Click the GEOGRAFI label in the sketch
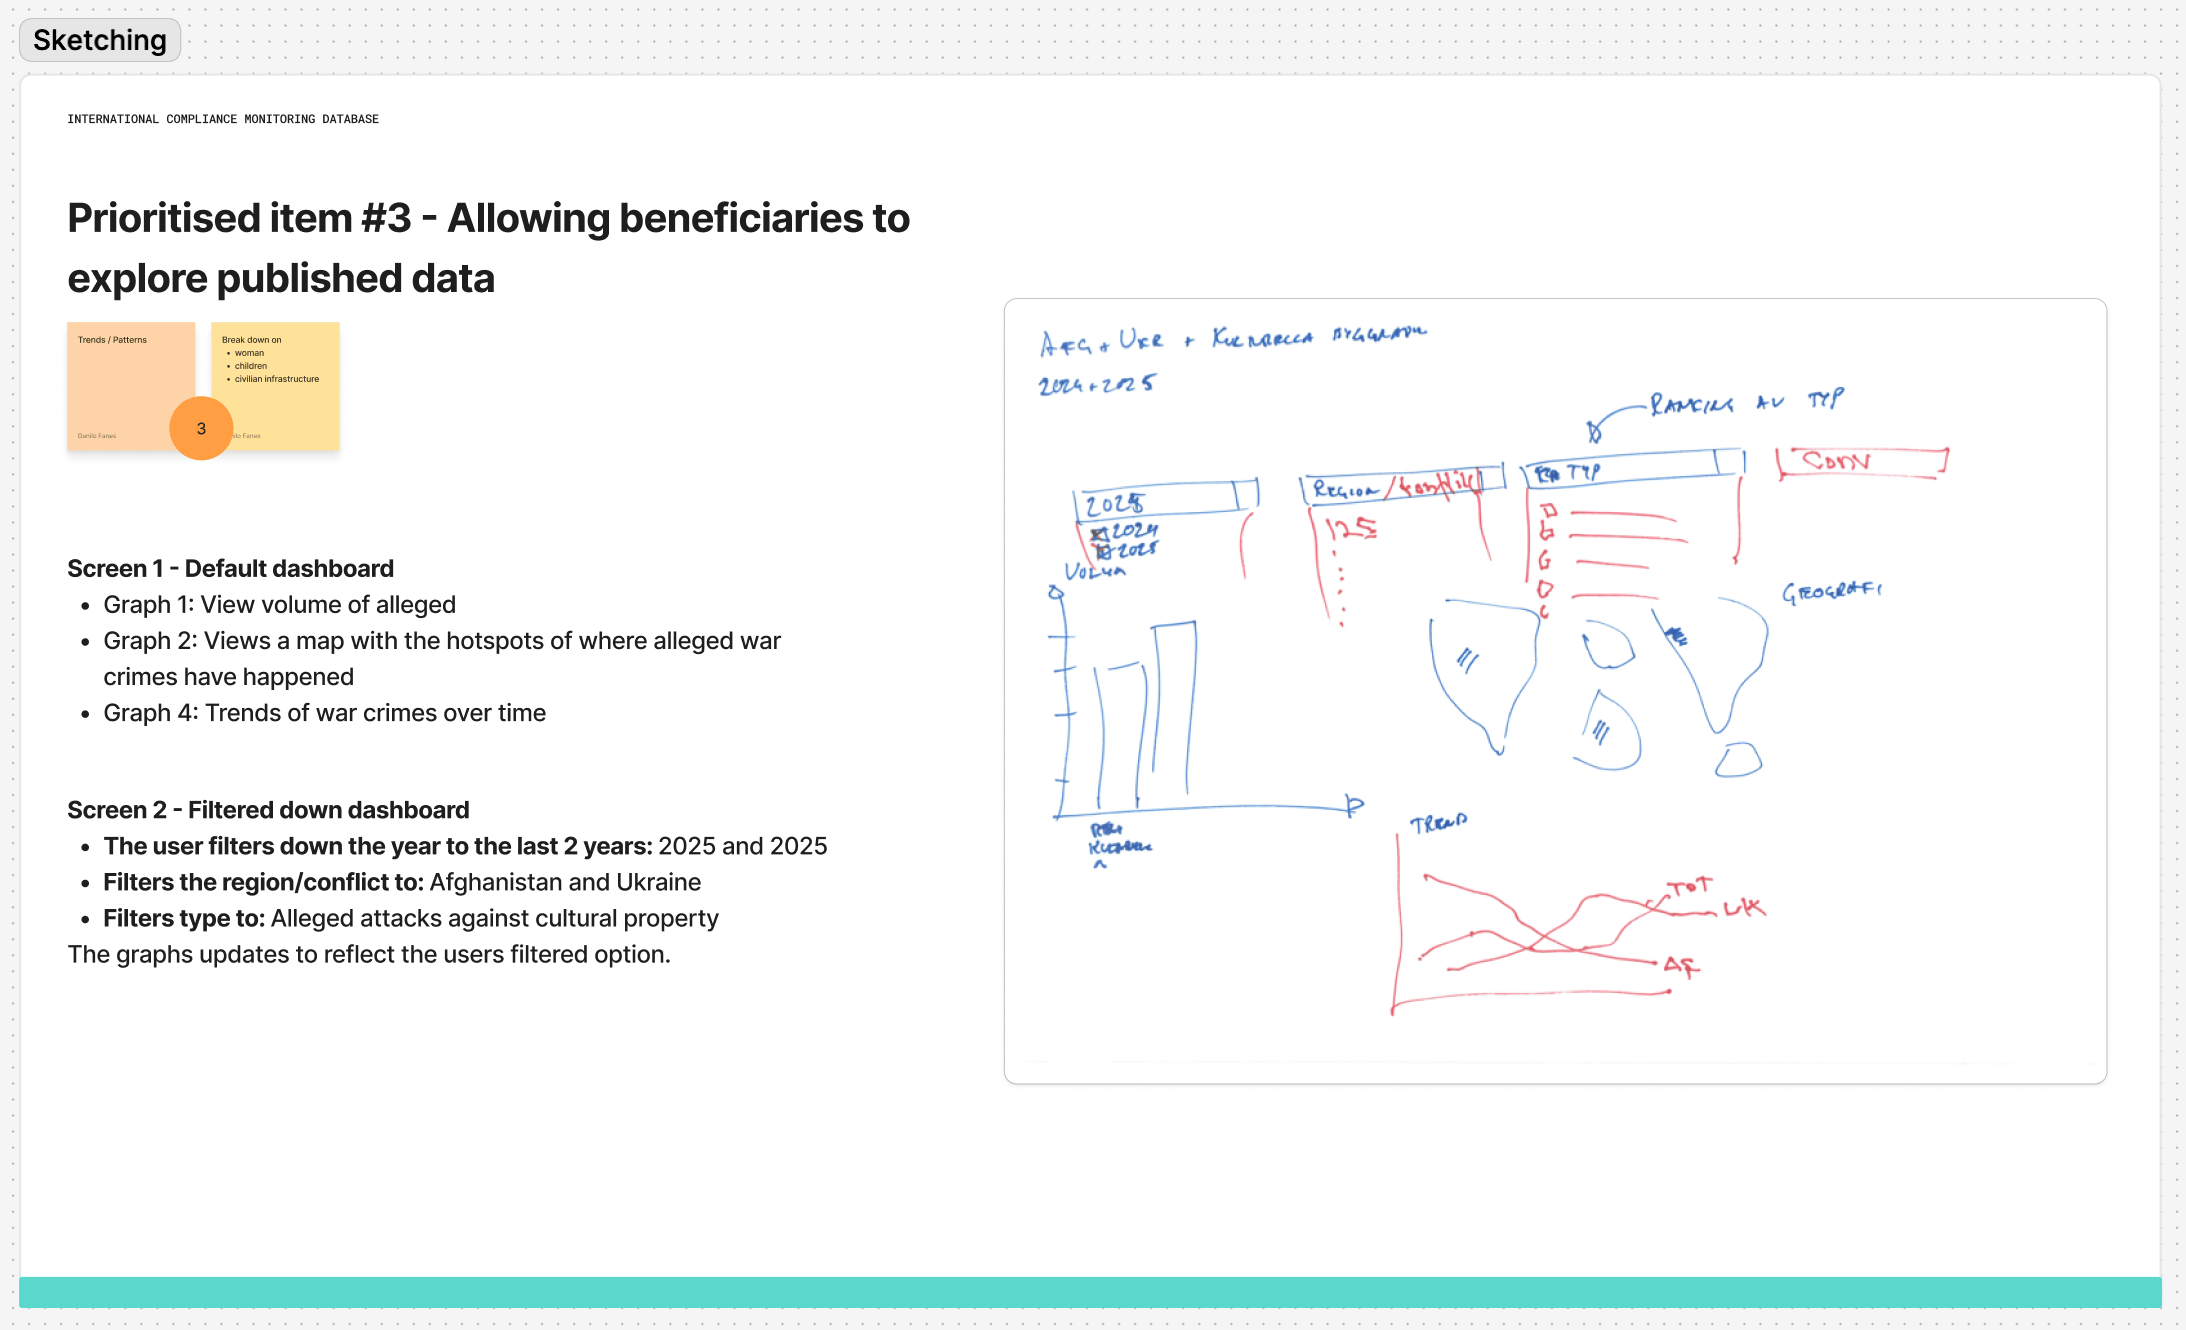Viewport: 2186px width, 1330px height. (1833, 590)
